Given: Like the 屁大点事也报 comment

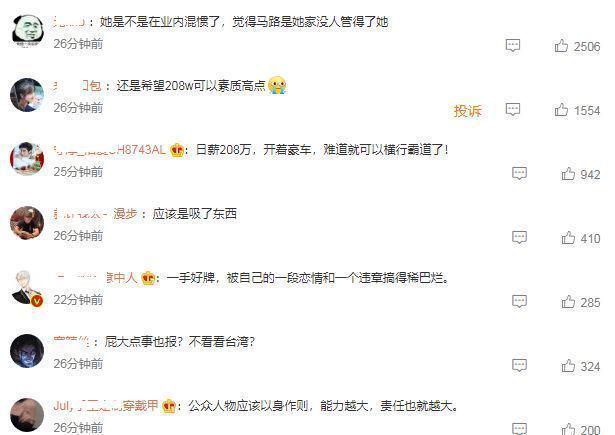Looking at the screenshot, I should (x=568, y=366).
